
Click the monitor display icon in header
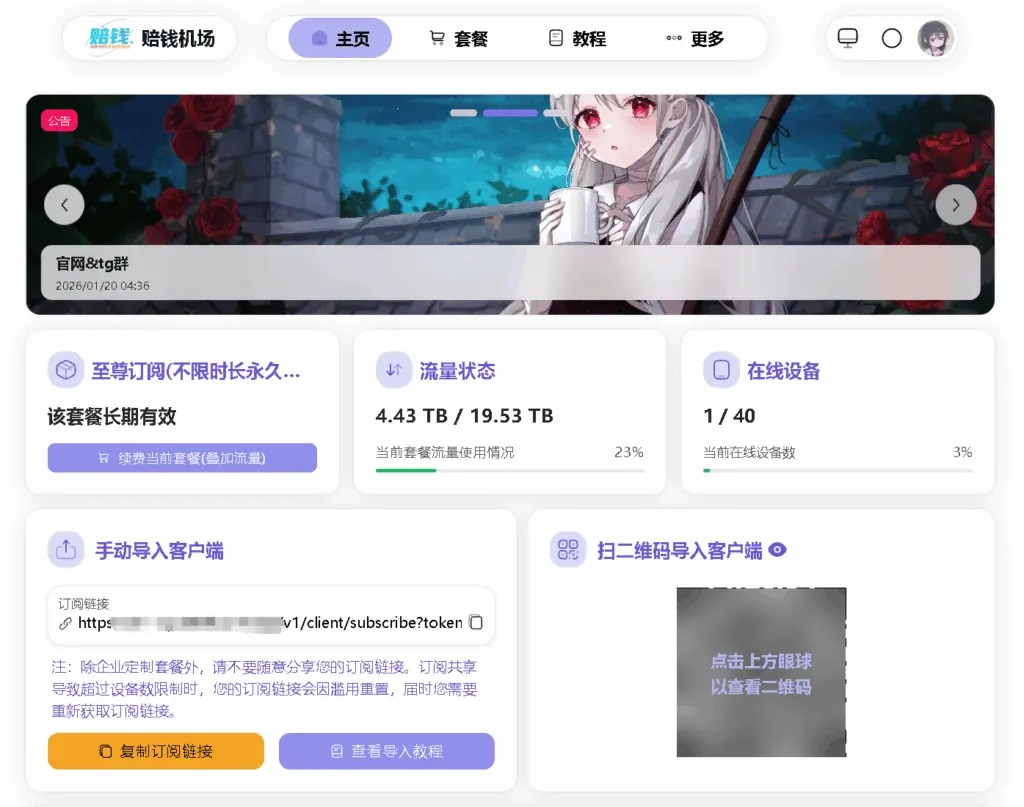coord(848,39)
